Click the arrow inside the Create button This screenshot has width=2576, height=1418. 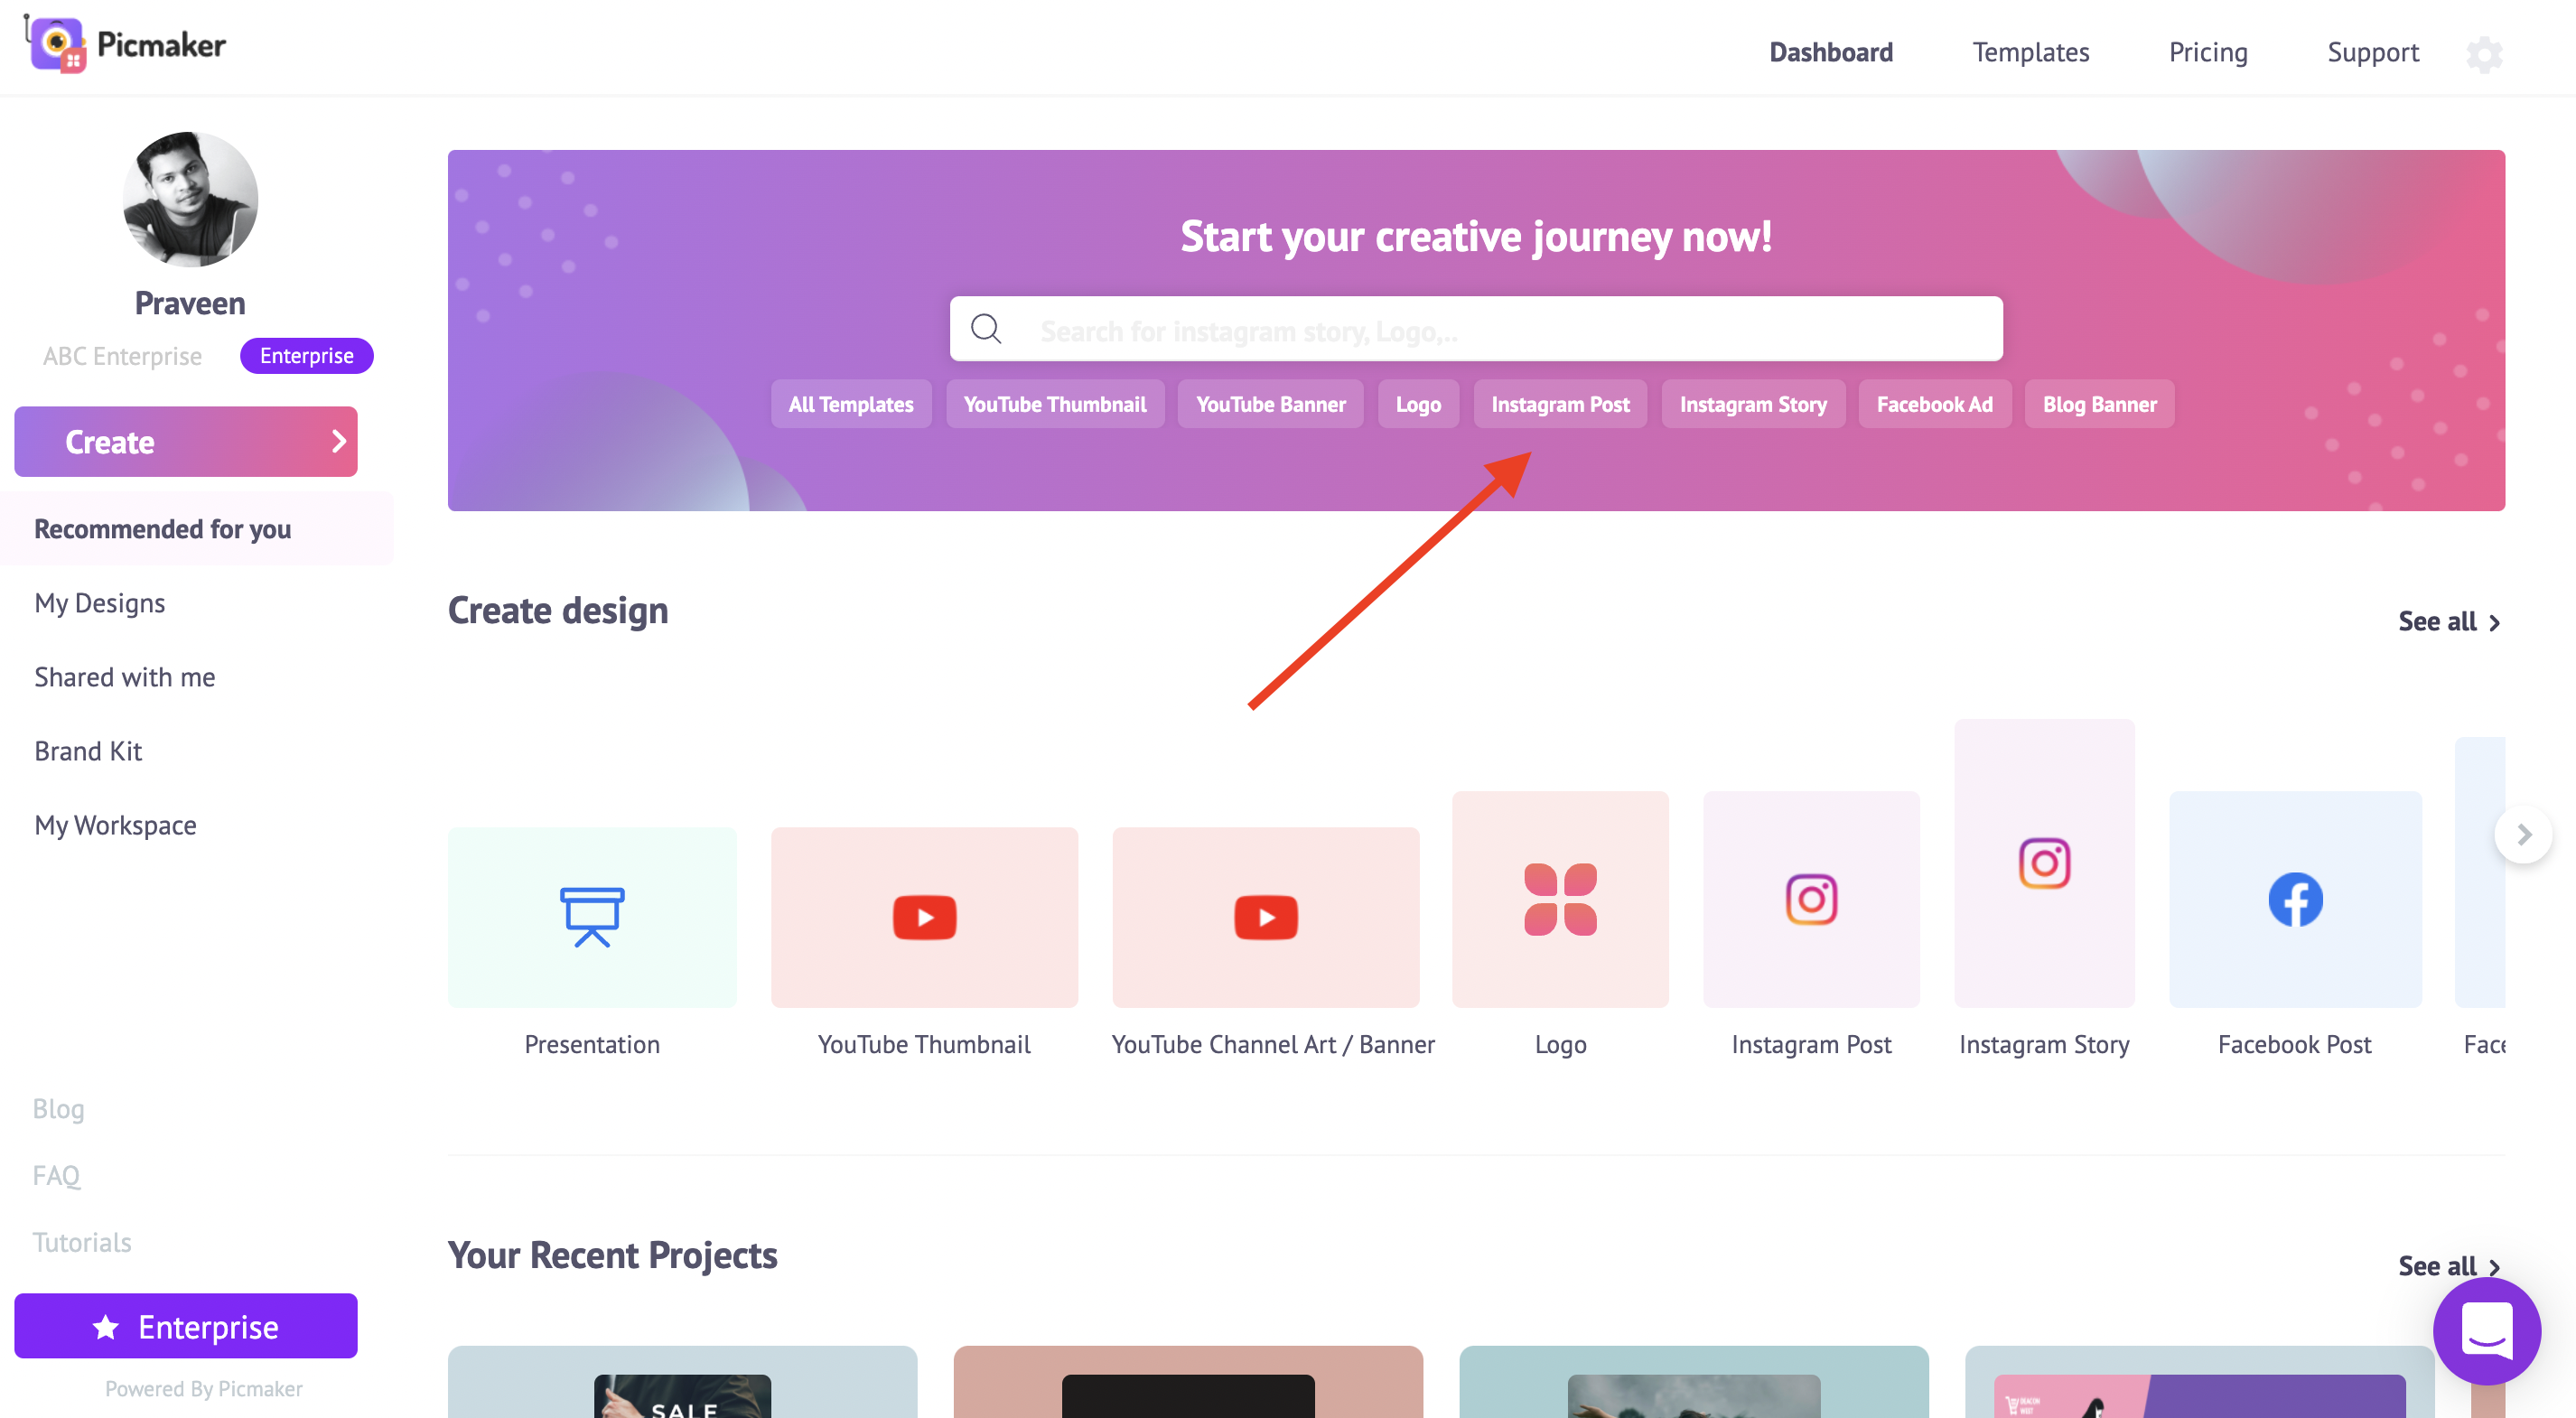[338, 441]
